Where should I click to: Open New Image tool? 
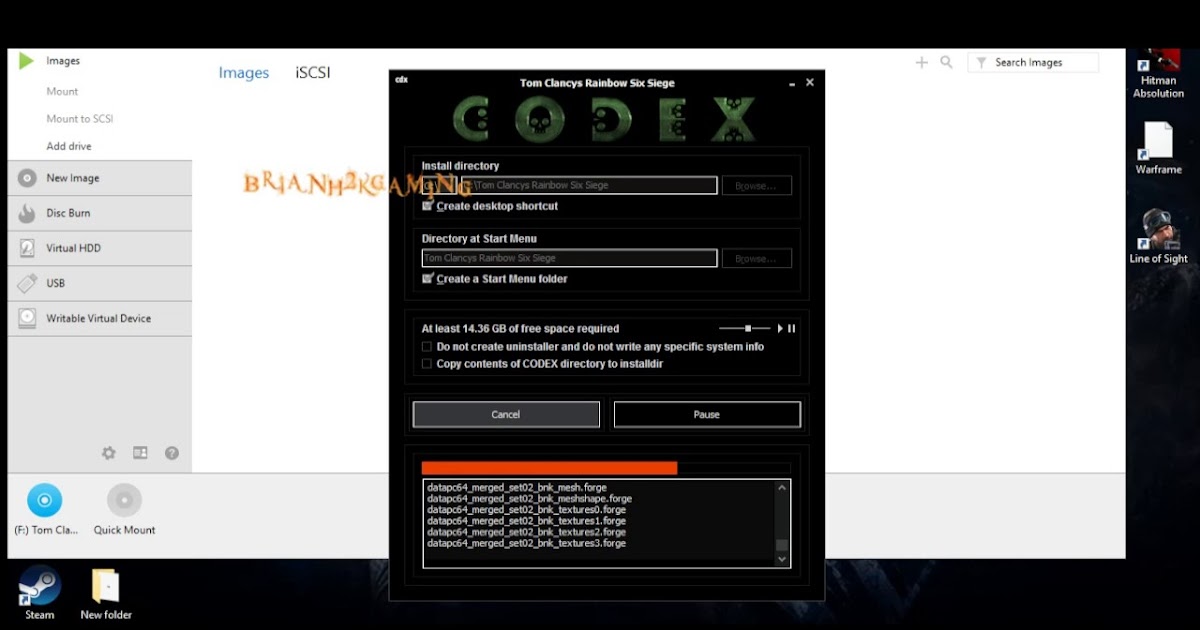point(99,178)
